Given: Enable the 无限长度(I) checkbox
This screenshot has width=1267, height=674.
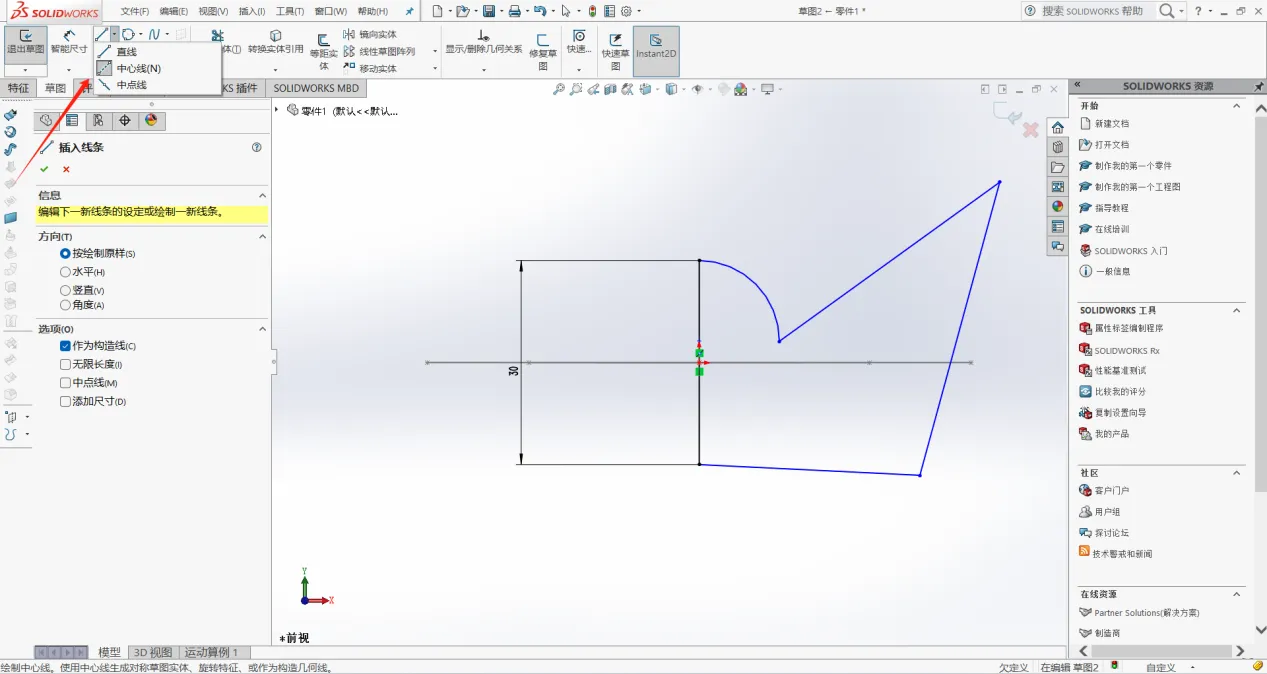Looking at the screenshot, I should [x=66, y=365].
